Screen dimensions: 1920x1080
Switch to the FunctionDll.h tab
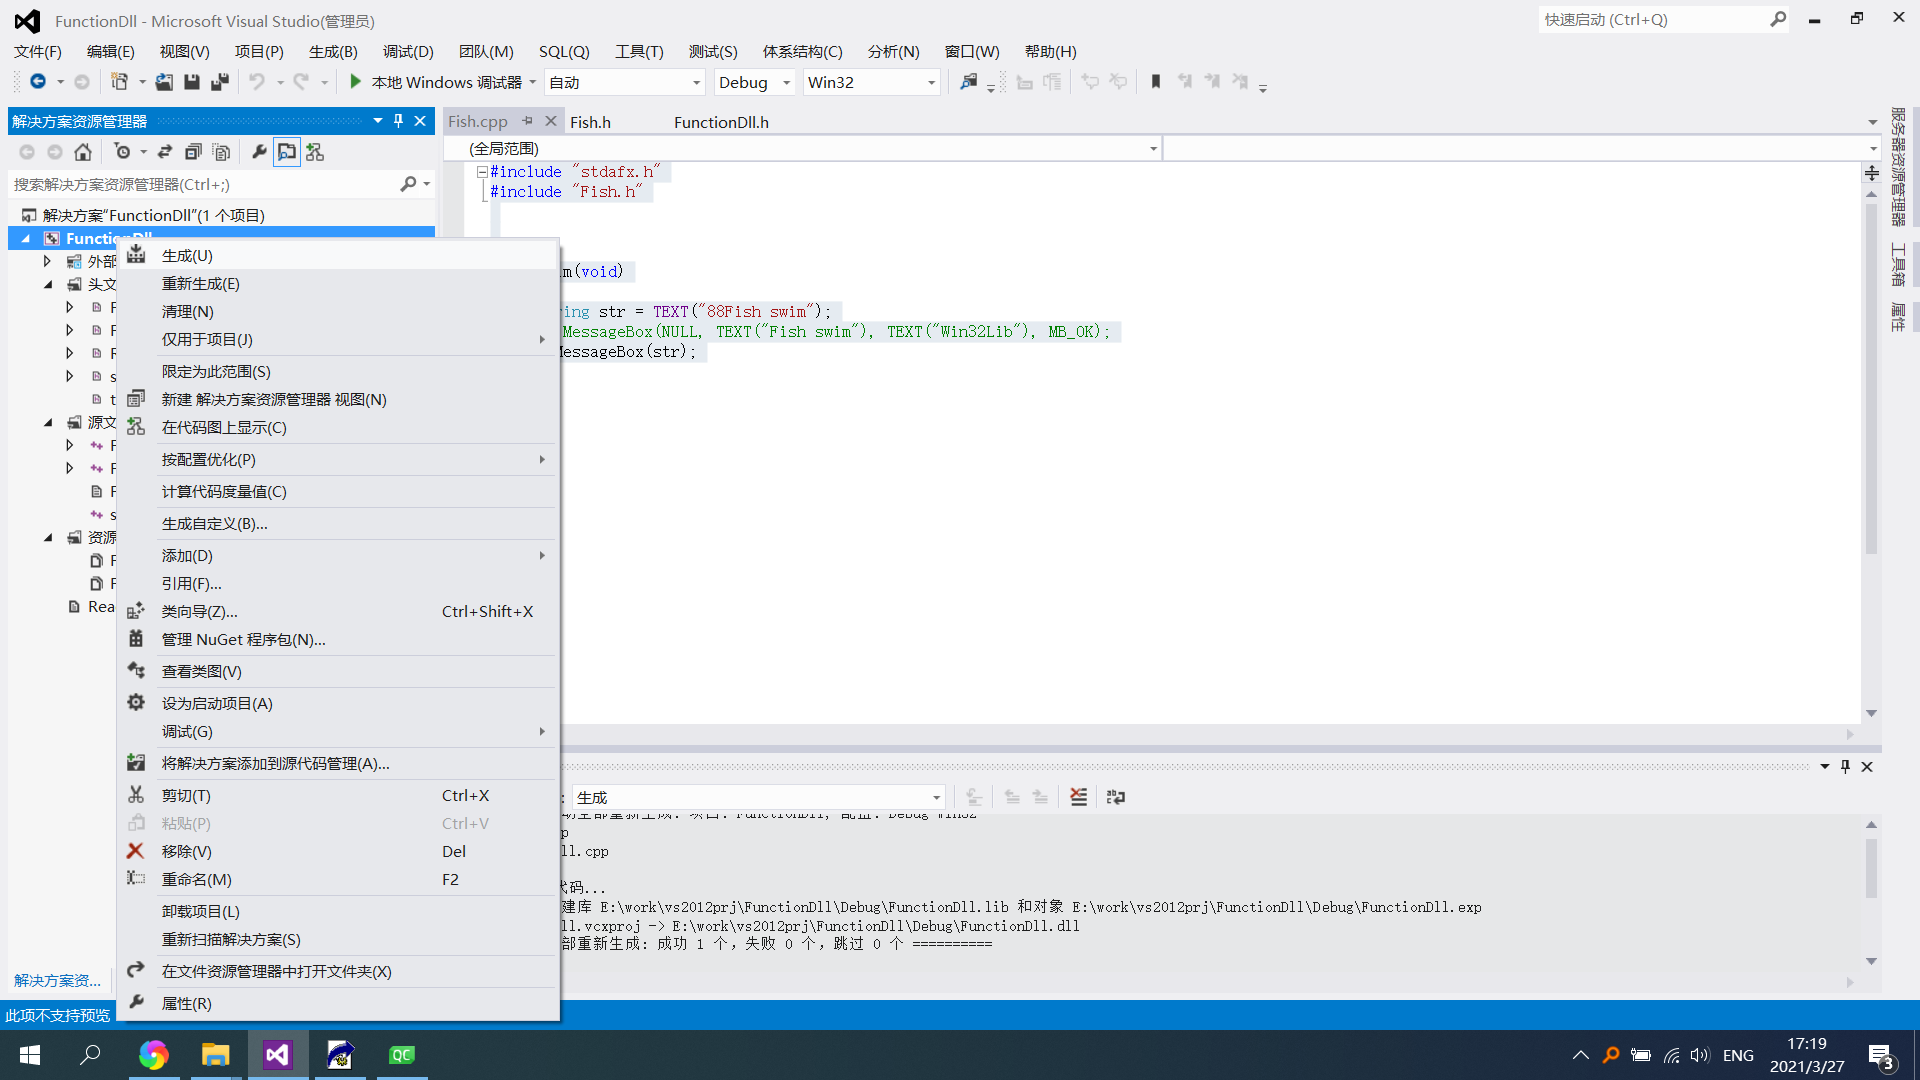pyautogui.click(x=721, y=122)
